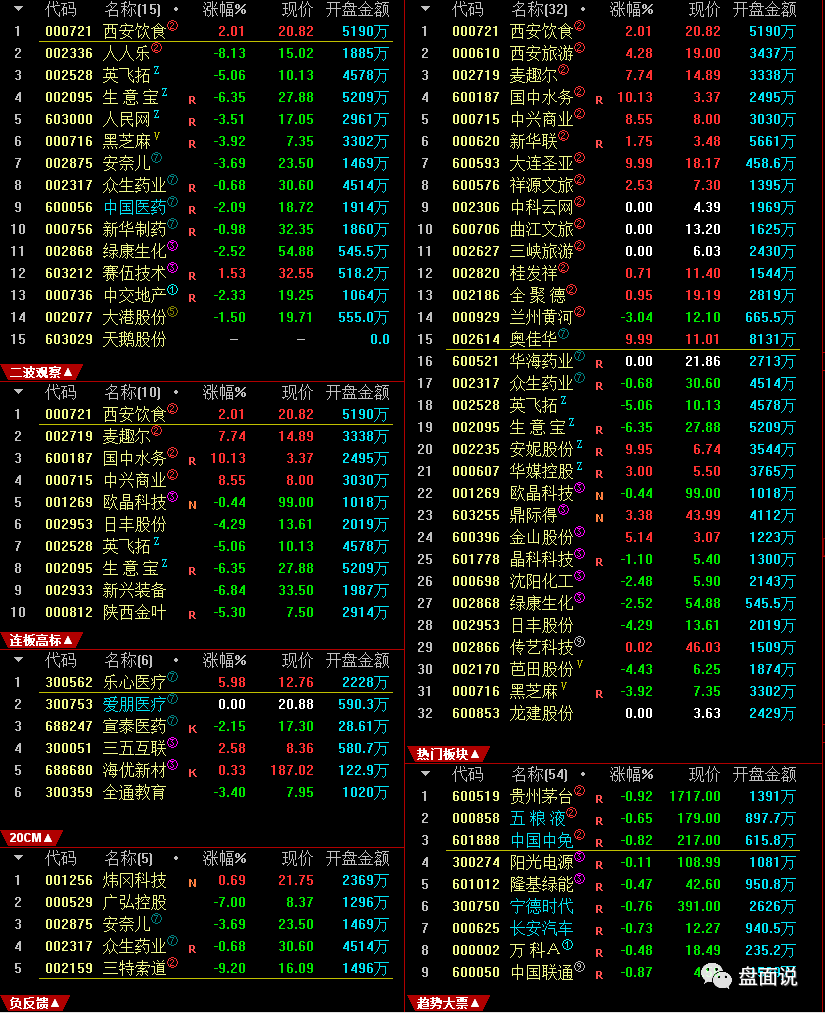825x1013 pixels.
Task: Click the N marker beside 炜冈科技
Action: (193, 883)
